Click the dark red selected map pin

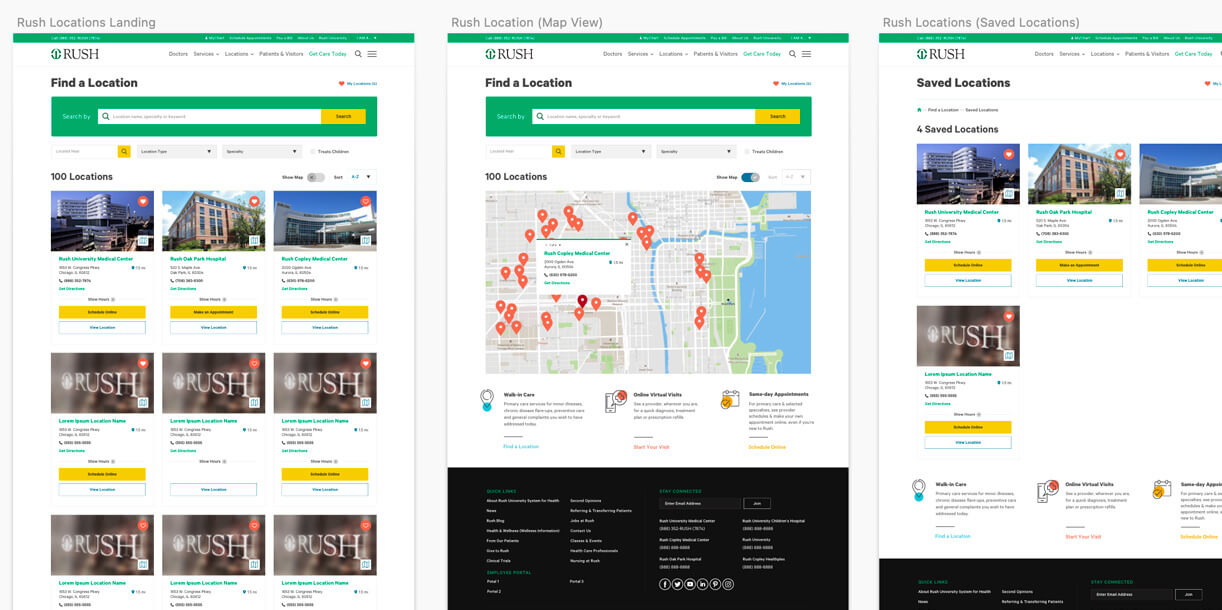tap(582, 300)
